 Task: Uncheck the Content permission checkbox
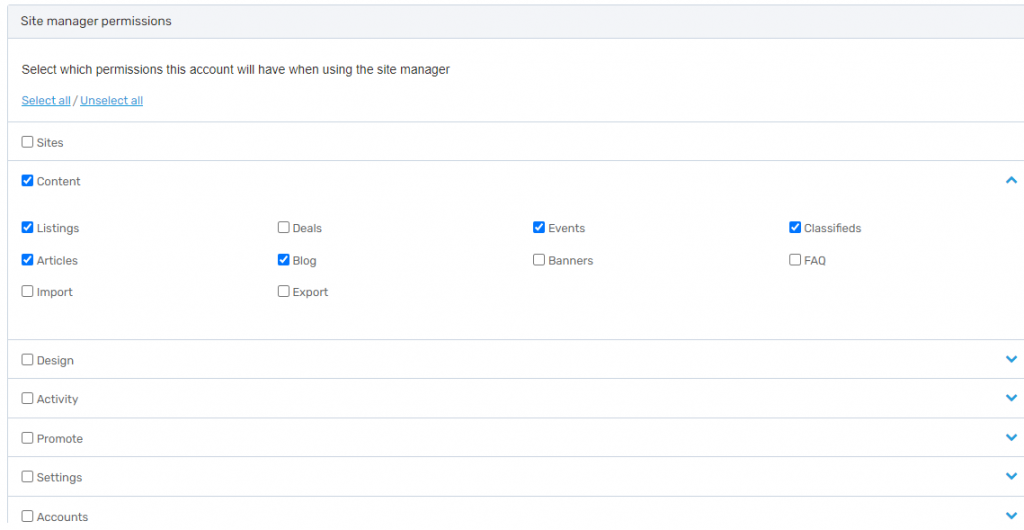tap(28, 181)
